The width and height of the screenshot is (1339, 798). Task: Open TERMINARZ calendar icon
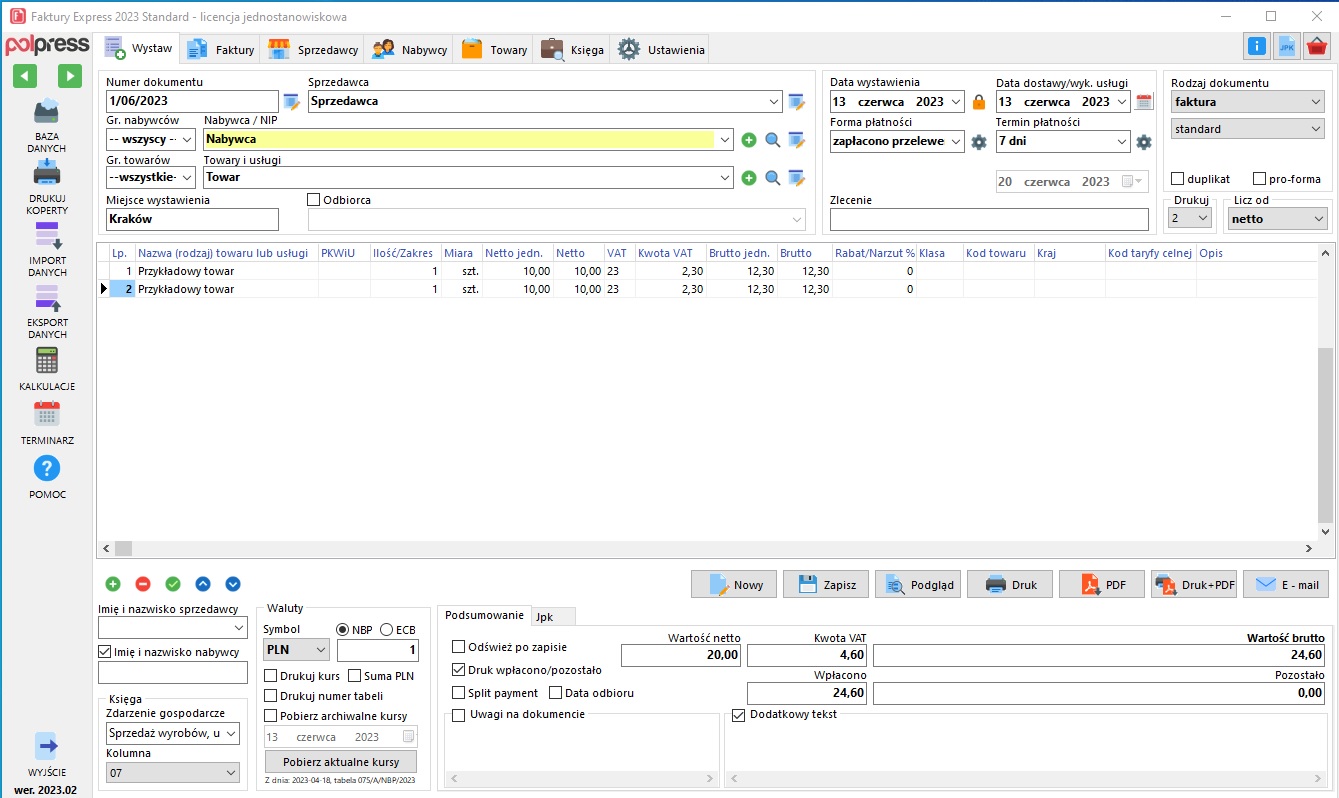click(46, 414)
